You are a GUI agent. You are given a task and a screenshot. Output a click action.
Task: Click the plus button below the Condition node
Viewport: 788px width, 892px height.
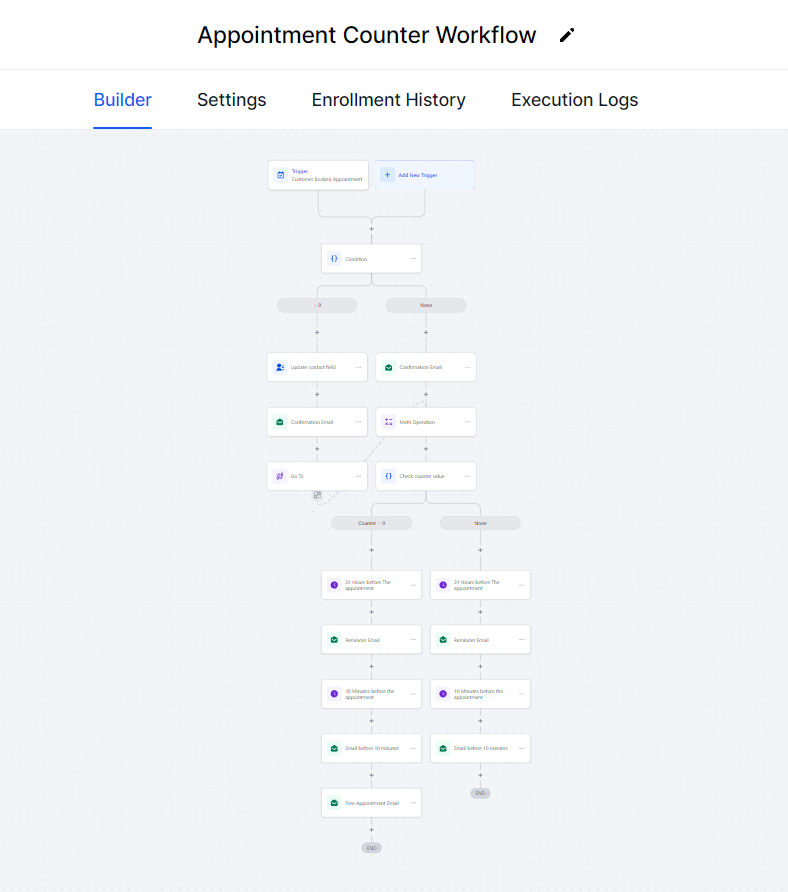coord(317,332)
